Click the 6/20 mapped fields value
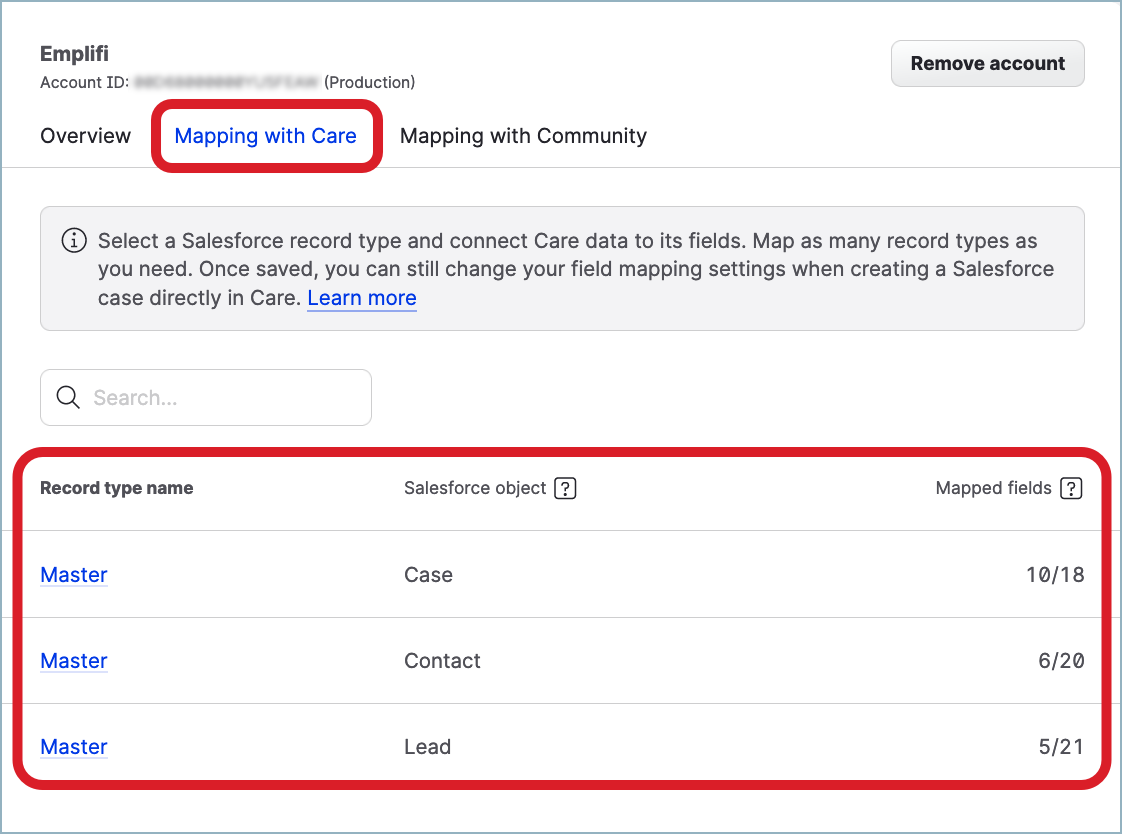Viewport: 1122px width, 834px height. point(1061,661)
